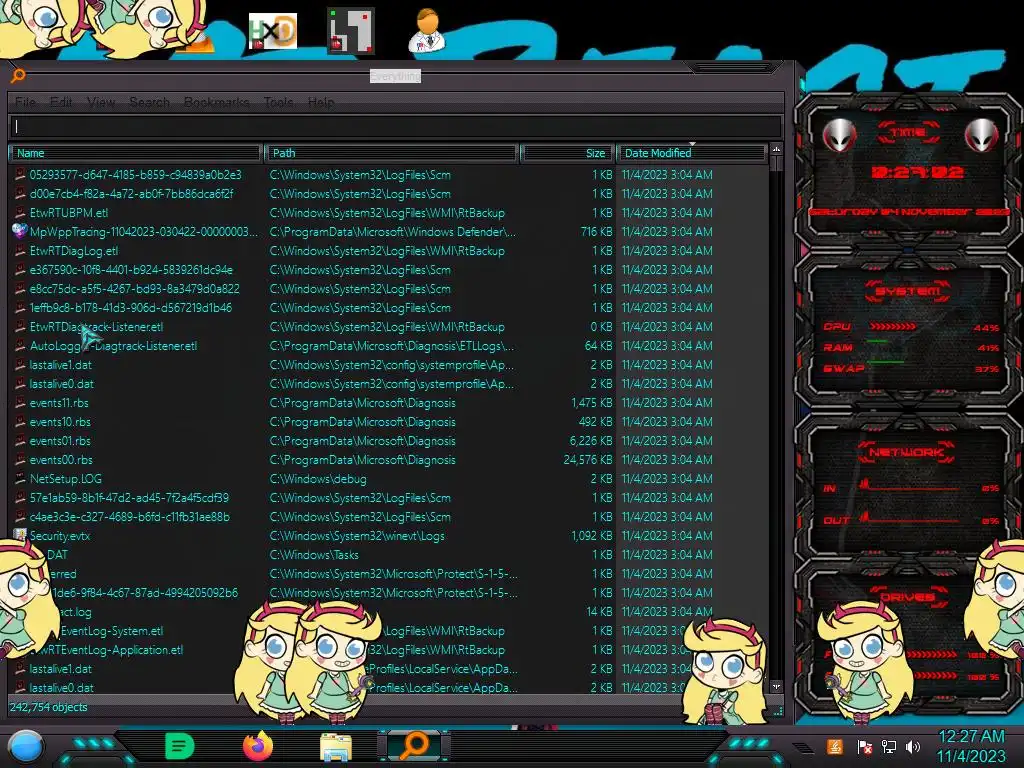
Task: Launch Firefox from the taskbar
Action: tap(258, 746)
